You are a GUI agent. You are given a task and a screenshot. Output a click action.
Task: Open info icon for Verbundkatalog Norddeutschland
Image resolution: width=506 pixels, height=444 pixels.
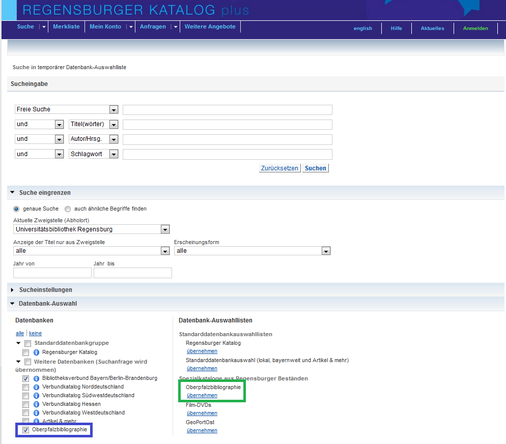36,387
